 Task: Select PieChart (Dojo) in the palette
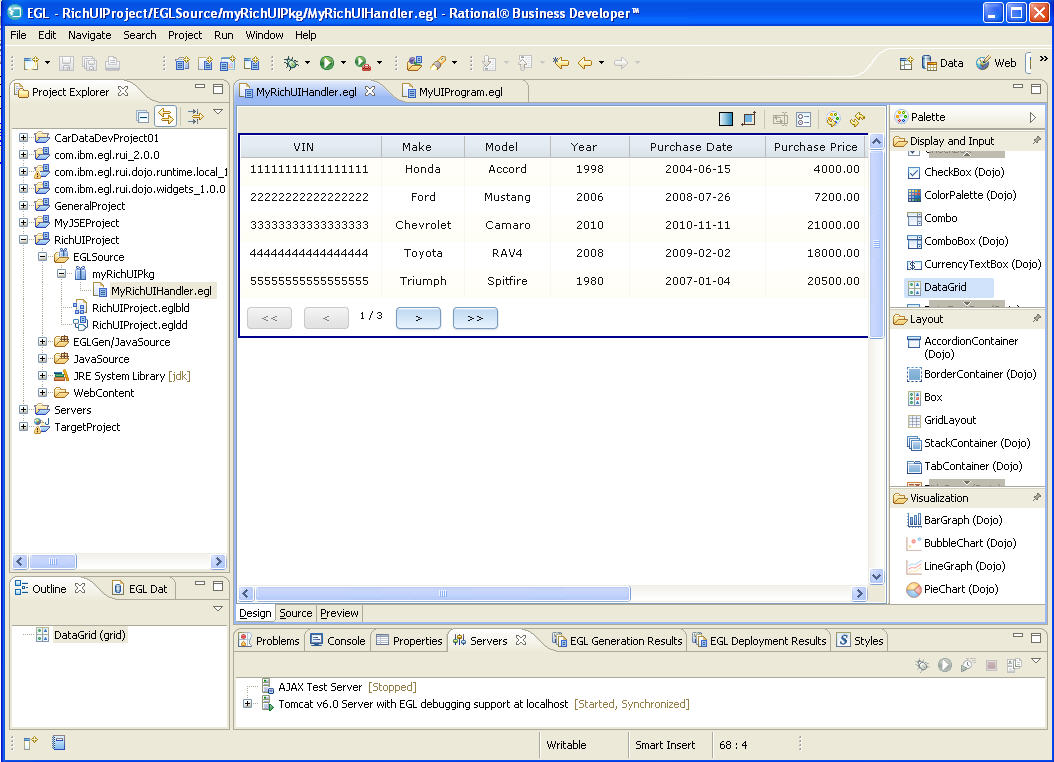(952, 589)
